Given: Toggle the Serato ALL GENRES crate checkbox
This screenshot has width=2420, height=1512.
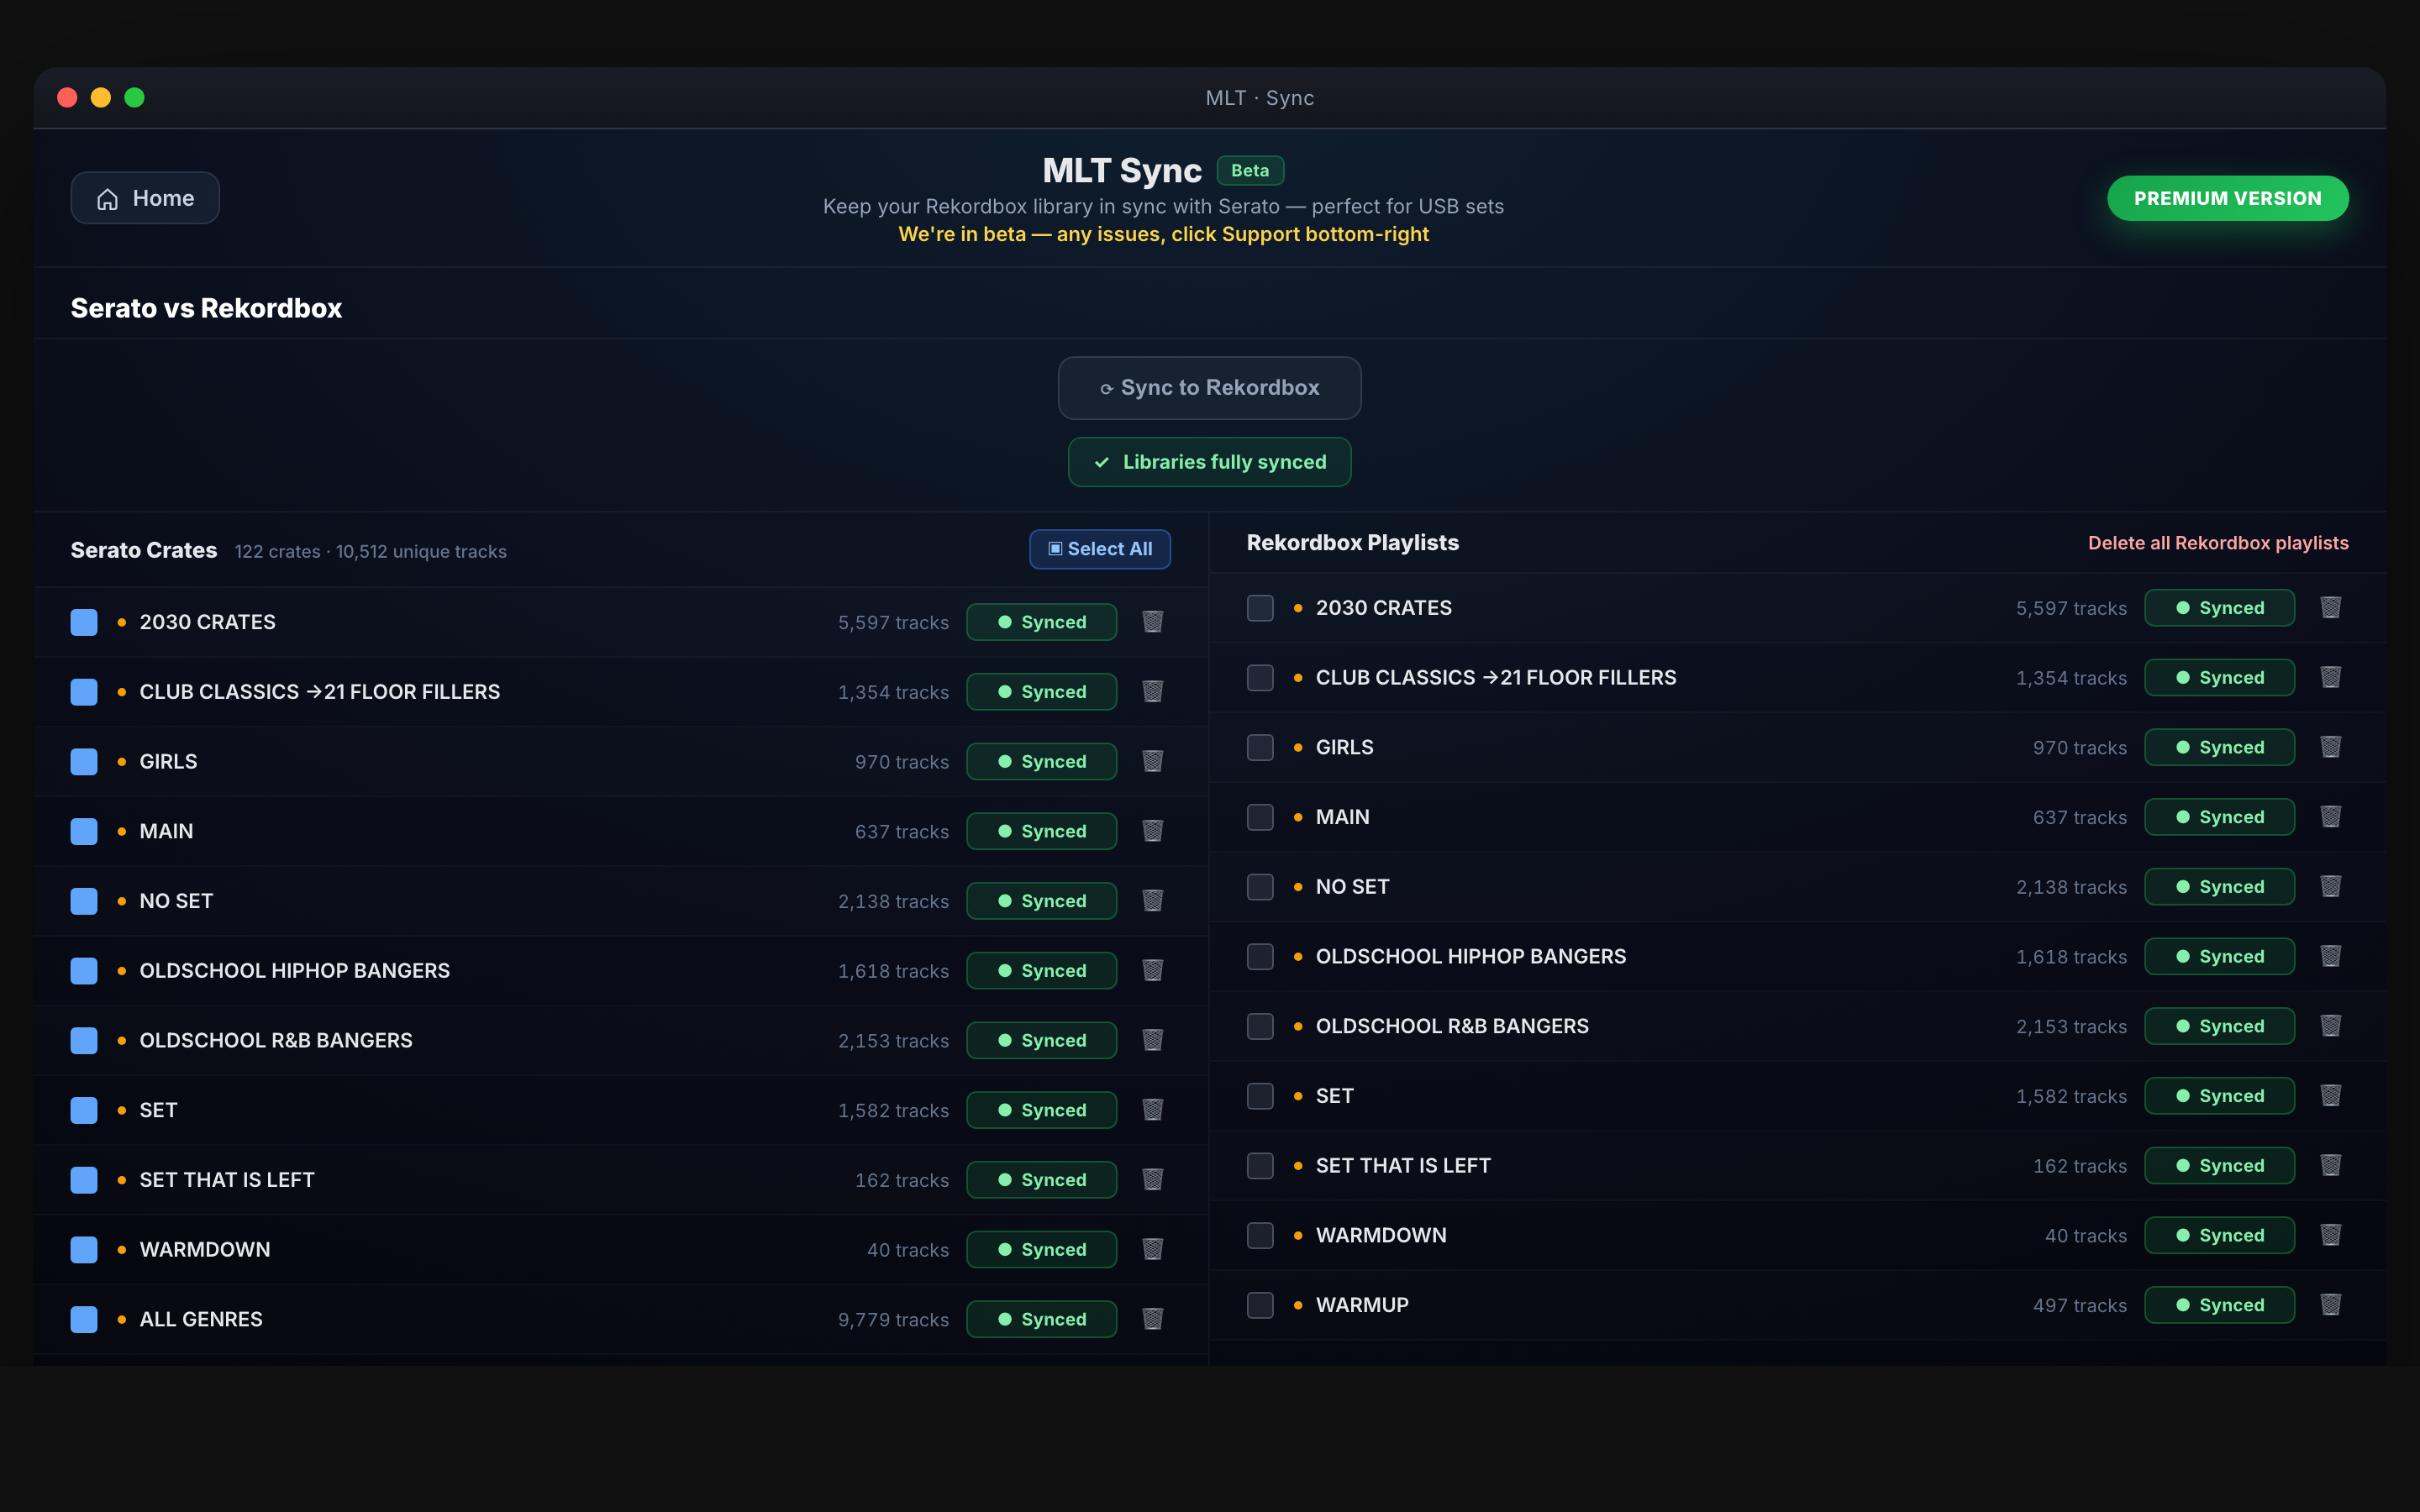Looking at the screenshot, I should tap(84, 1320).
